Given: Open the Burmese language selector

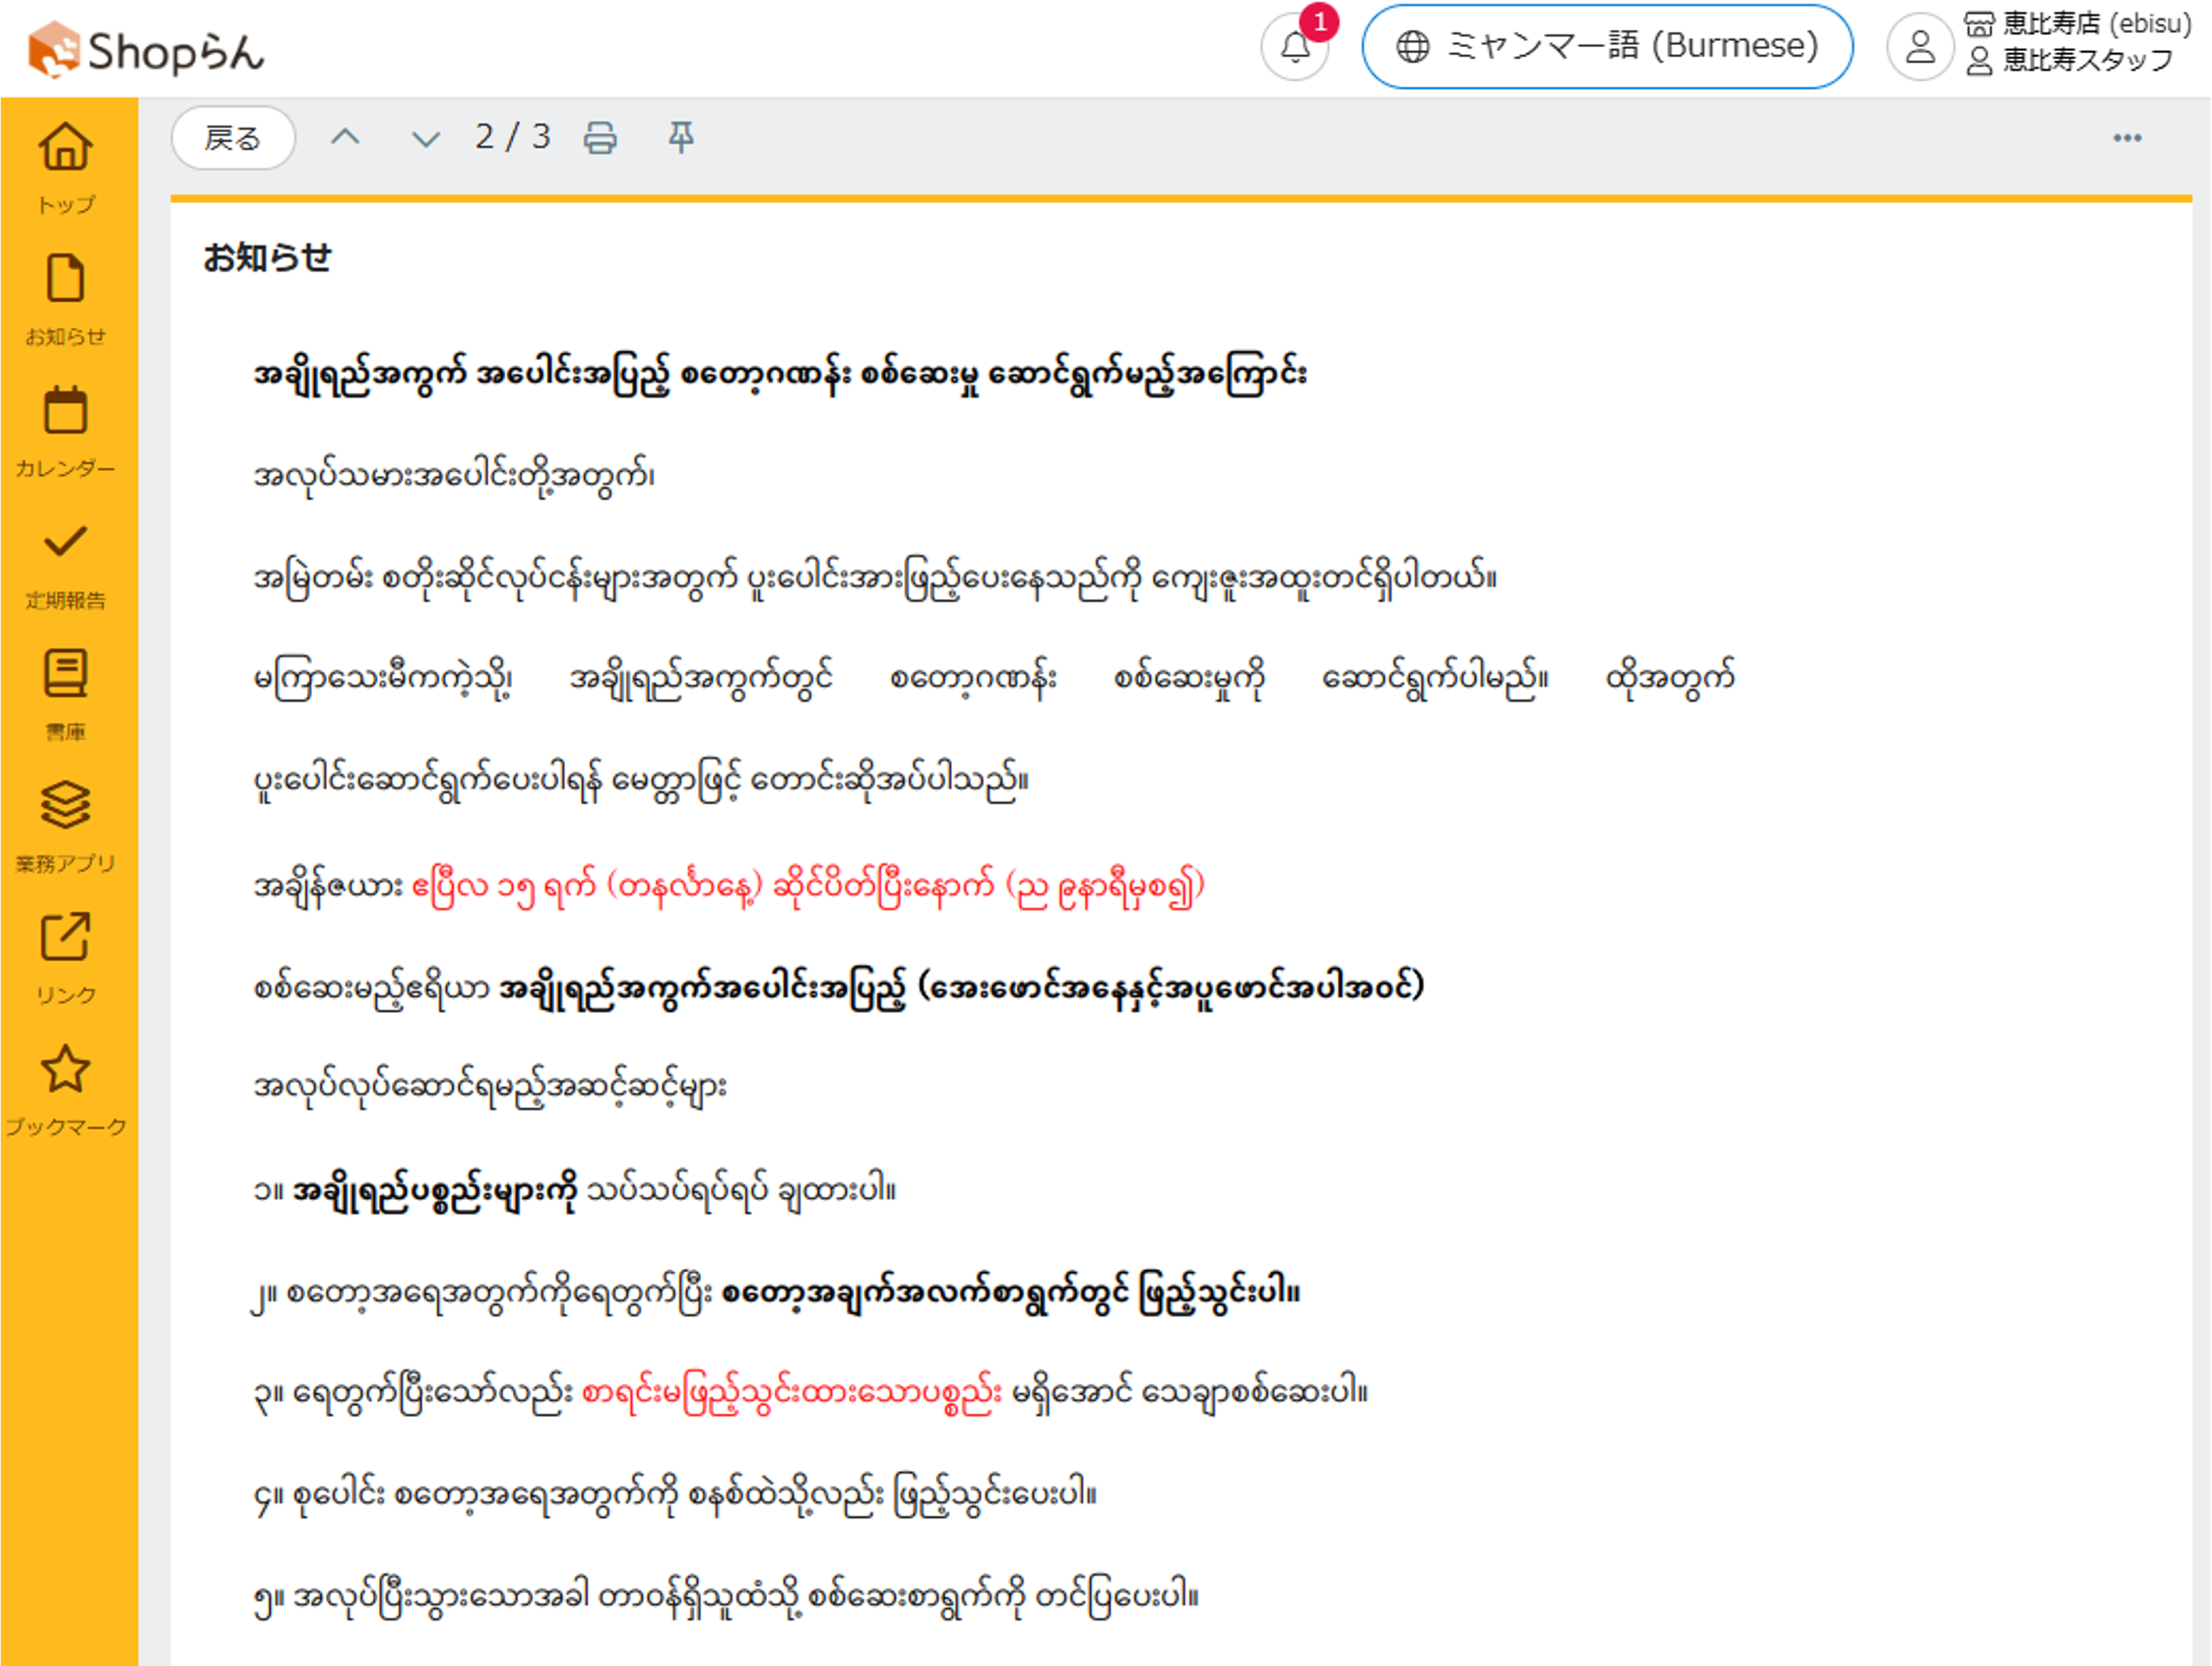Looking at the screenshot, I should point(1607,46).
